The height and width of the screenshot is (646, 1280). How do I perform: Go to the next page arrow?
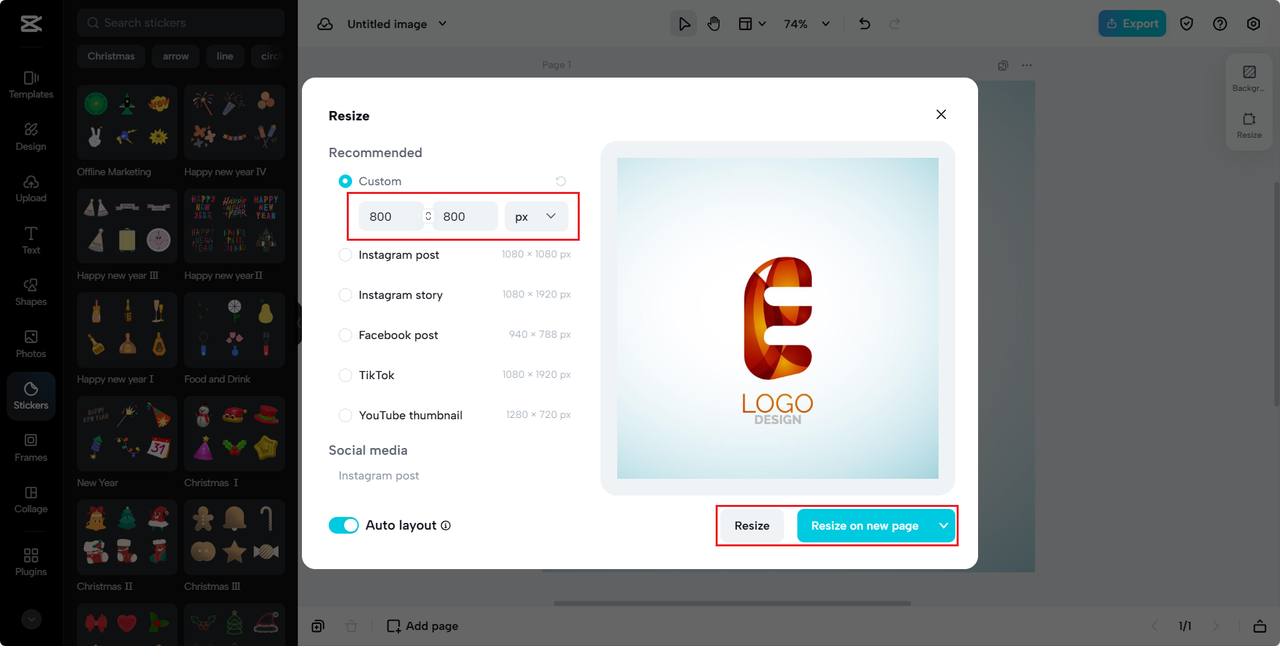(1216, 626)
